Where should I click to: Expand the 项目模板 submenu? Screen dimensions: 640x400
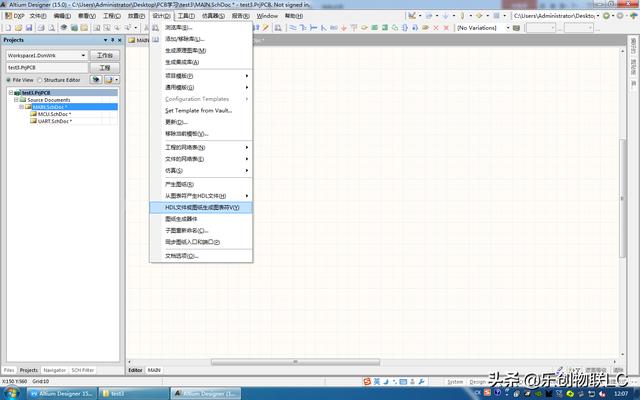(201, 76)
